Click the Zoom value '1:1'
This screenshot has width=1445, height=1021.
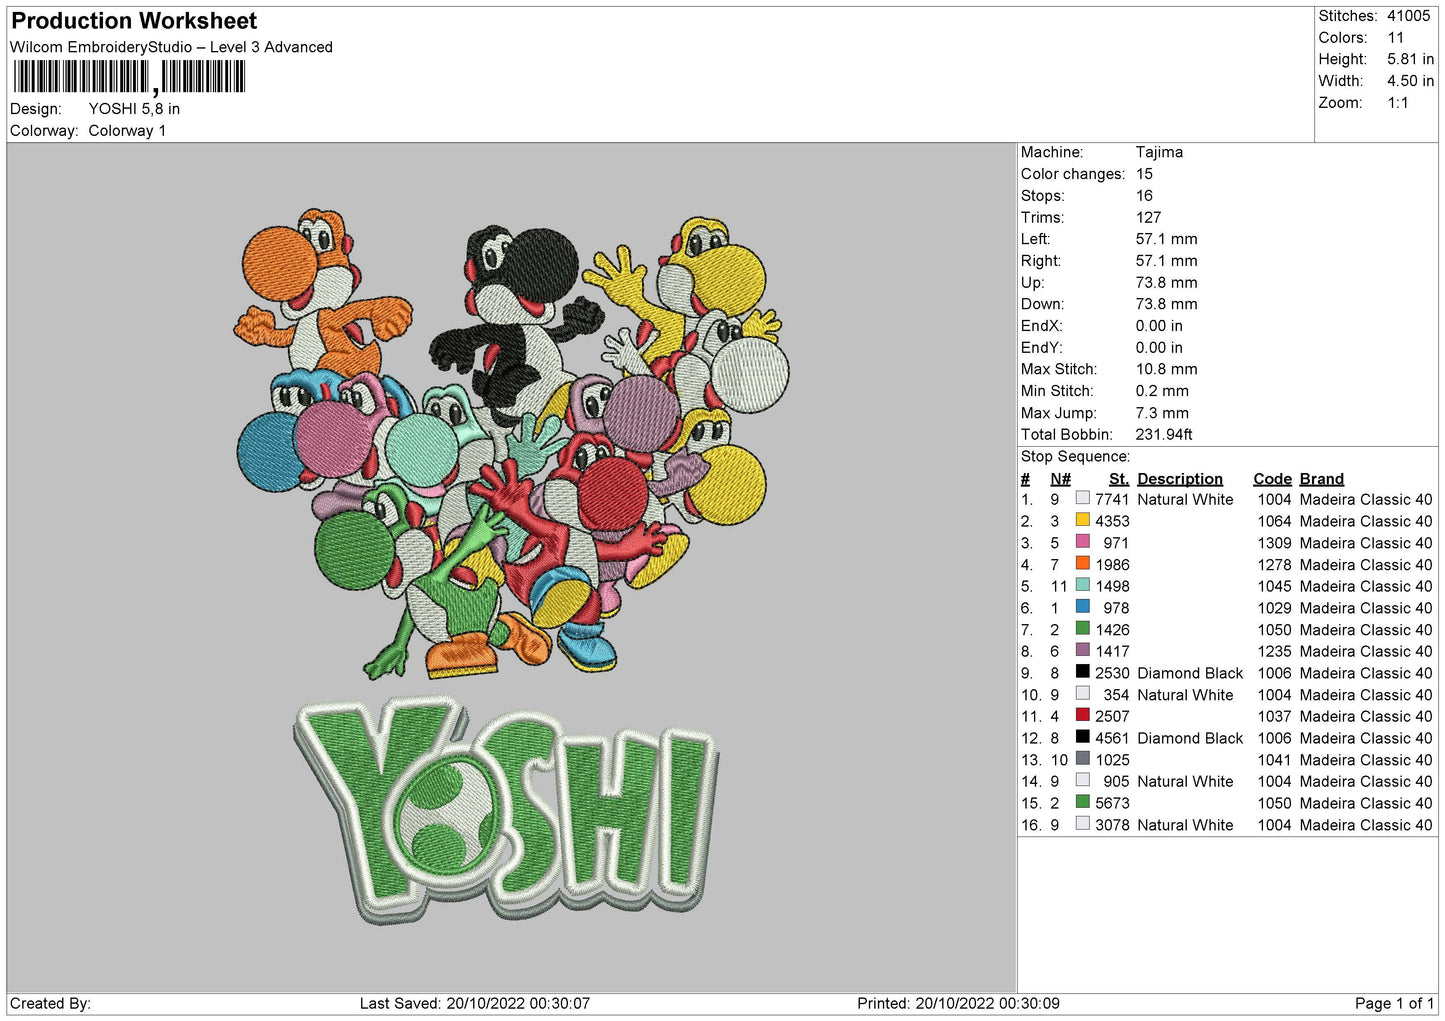point(1398,103)
